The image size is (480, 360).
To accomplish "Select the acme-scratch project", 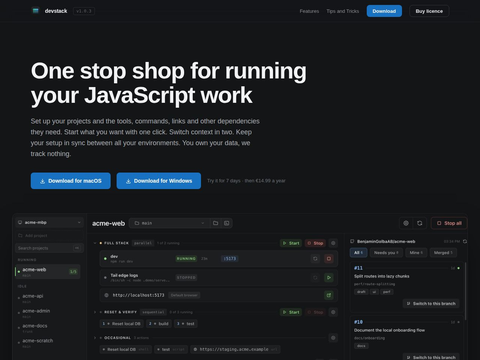I will click(x=48, y=343).
